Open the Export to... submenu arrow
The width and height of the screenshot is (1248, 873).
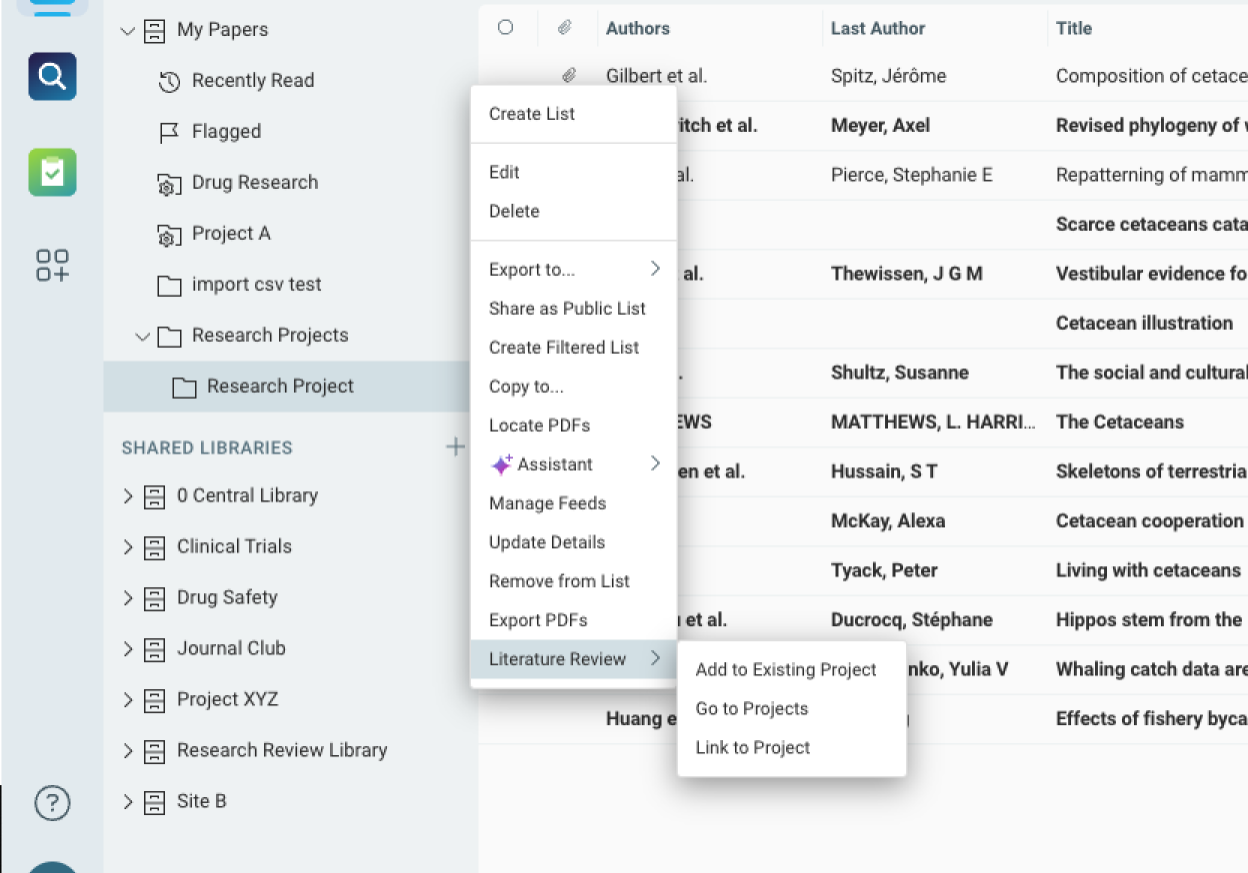[656, 268]
